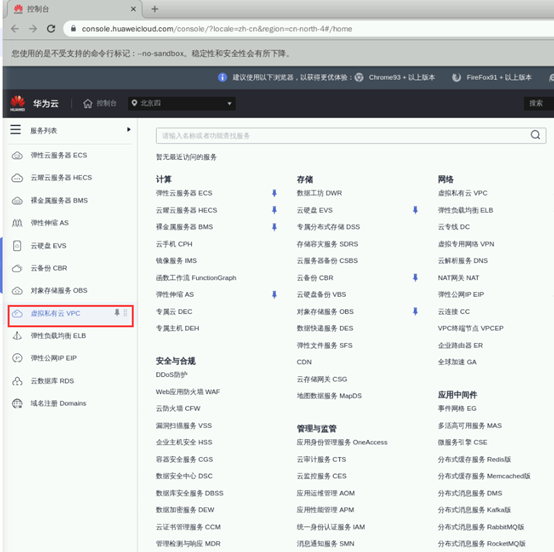Open the console home icon
Viewport: 554px width, 552px height.
(88, 103)
